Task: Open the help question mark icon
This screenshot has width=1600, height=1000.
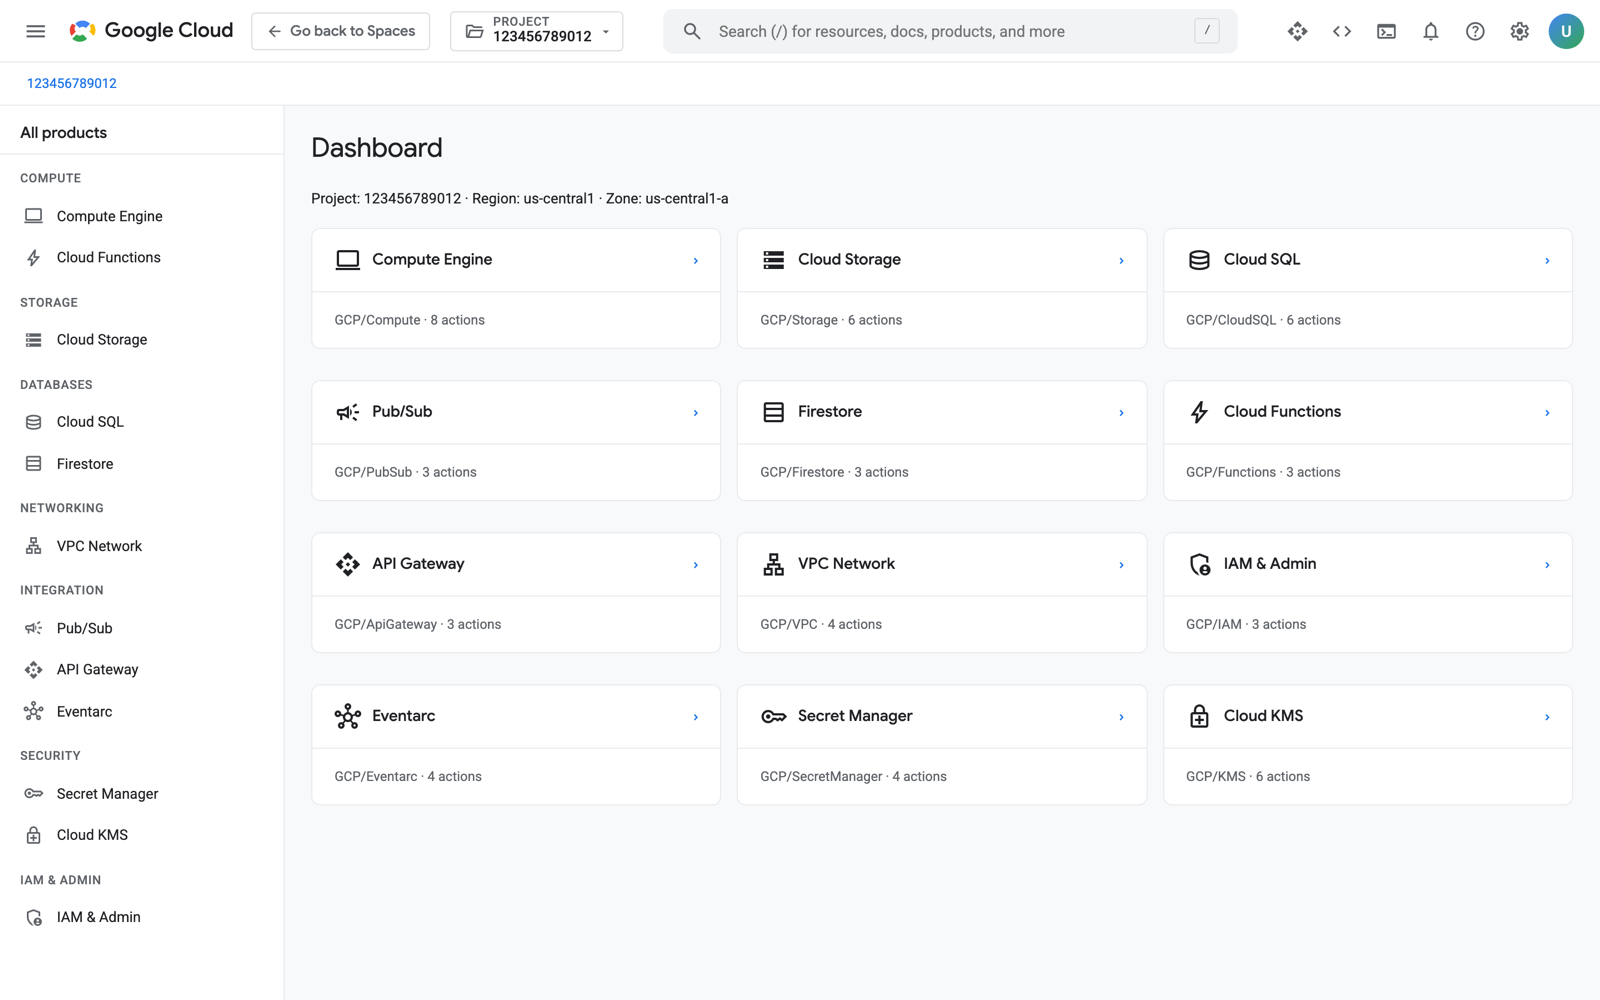Action: (1475, 31)
